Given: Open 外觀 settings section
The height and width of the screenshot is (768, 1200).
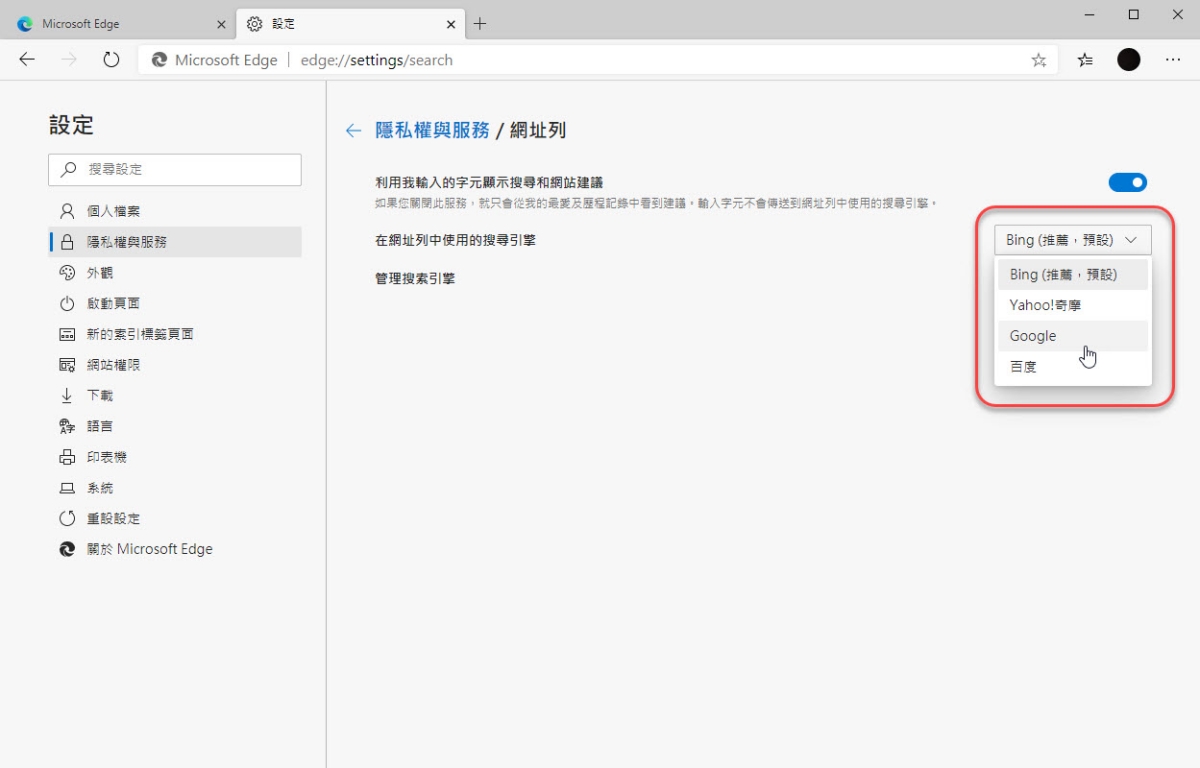Looking at the screenshot, I should pyautogui.click(x=175, y=273).
